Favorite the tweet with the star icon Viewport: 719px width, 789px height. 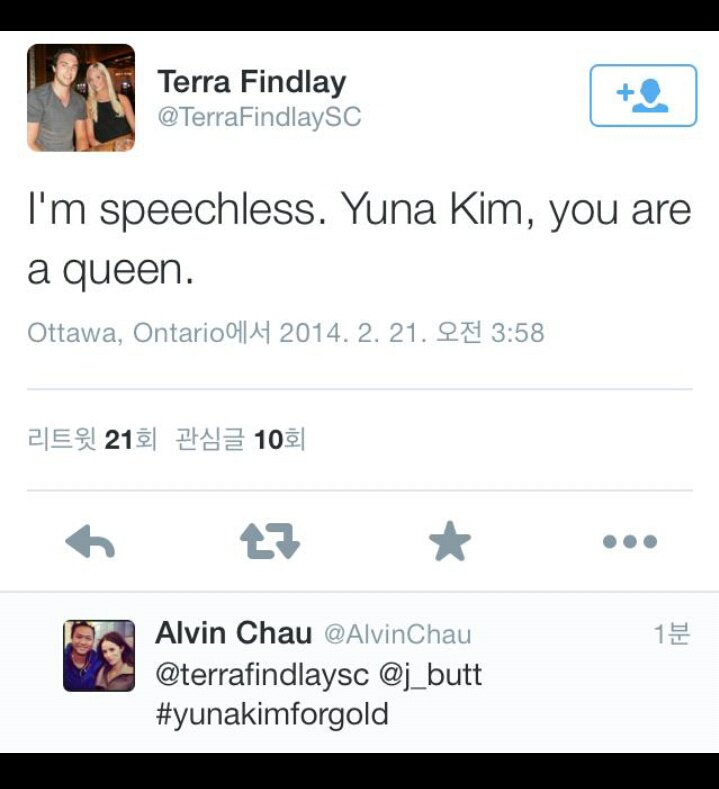pos(450,541)
